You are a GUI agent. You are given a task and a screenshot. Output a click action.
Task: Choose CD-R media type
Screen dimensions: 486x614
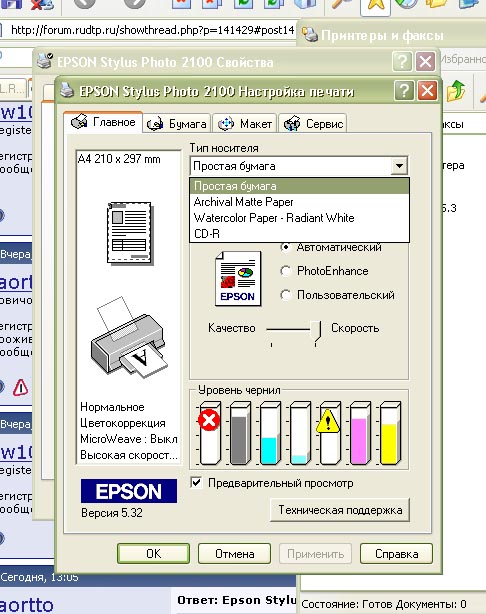pos(300,234)
